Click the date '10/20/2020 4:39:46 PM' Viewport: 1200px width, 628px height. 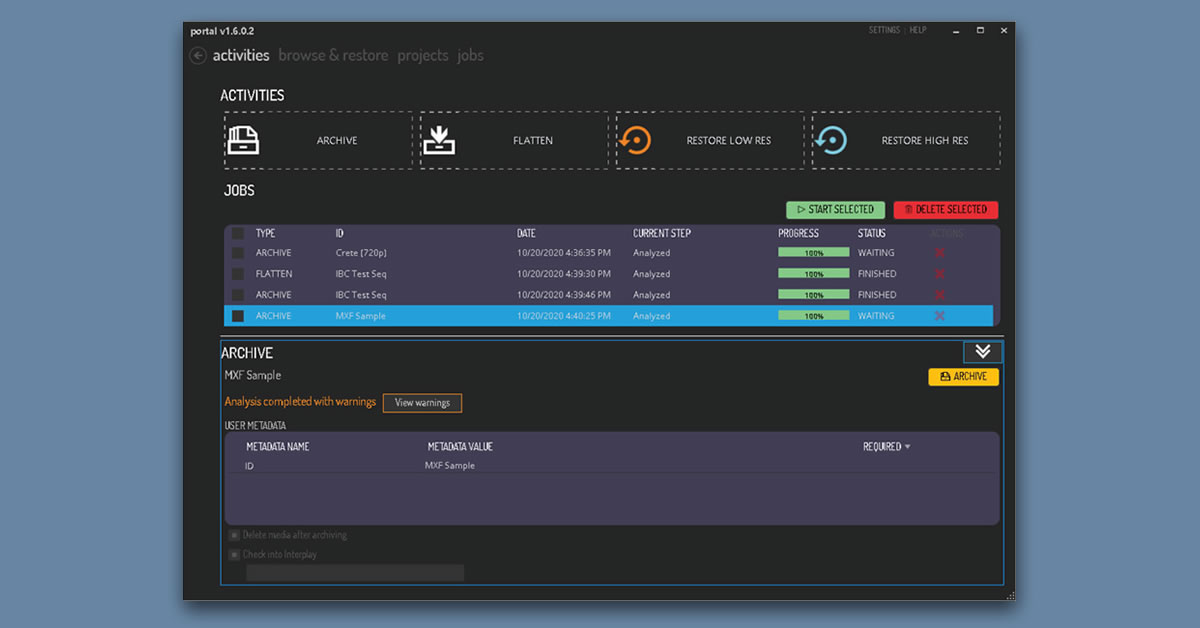(x=564, y=295)
